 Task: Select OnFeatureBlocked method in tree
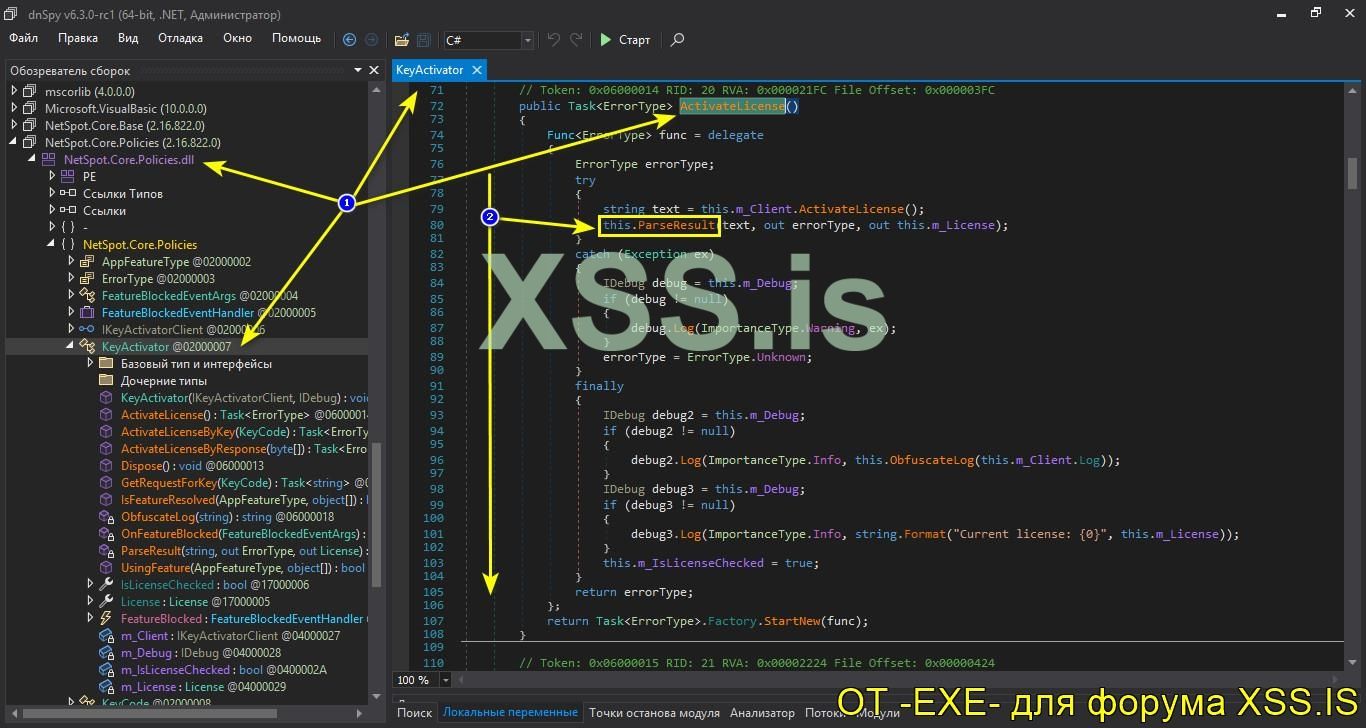[244, 533]
